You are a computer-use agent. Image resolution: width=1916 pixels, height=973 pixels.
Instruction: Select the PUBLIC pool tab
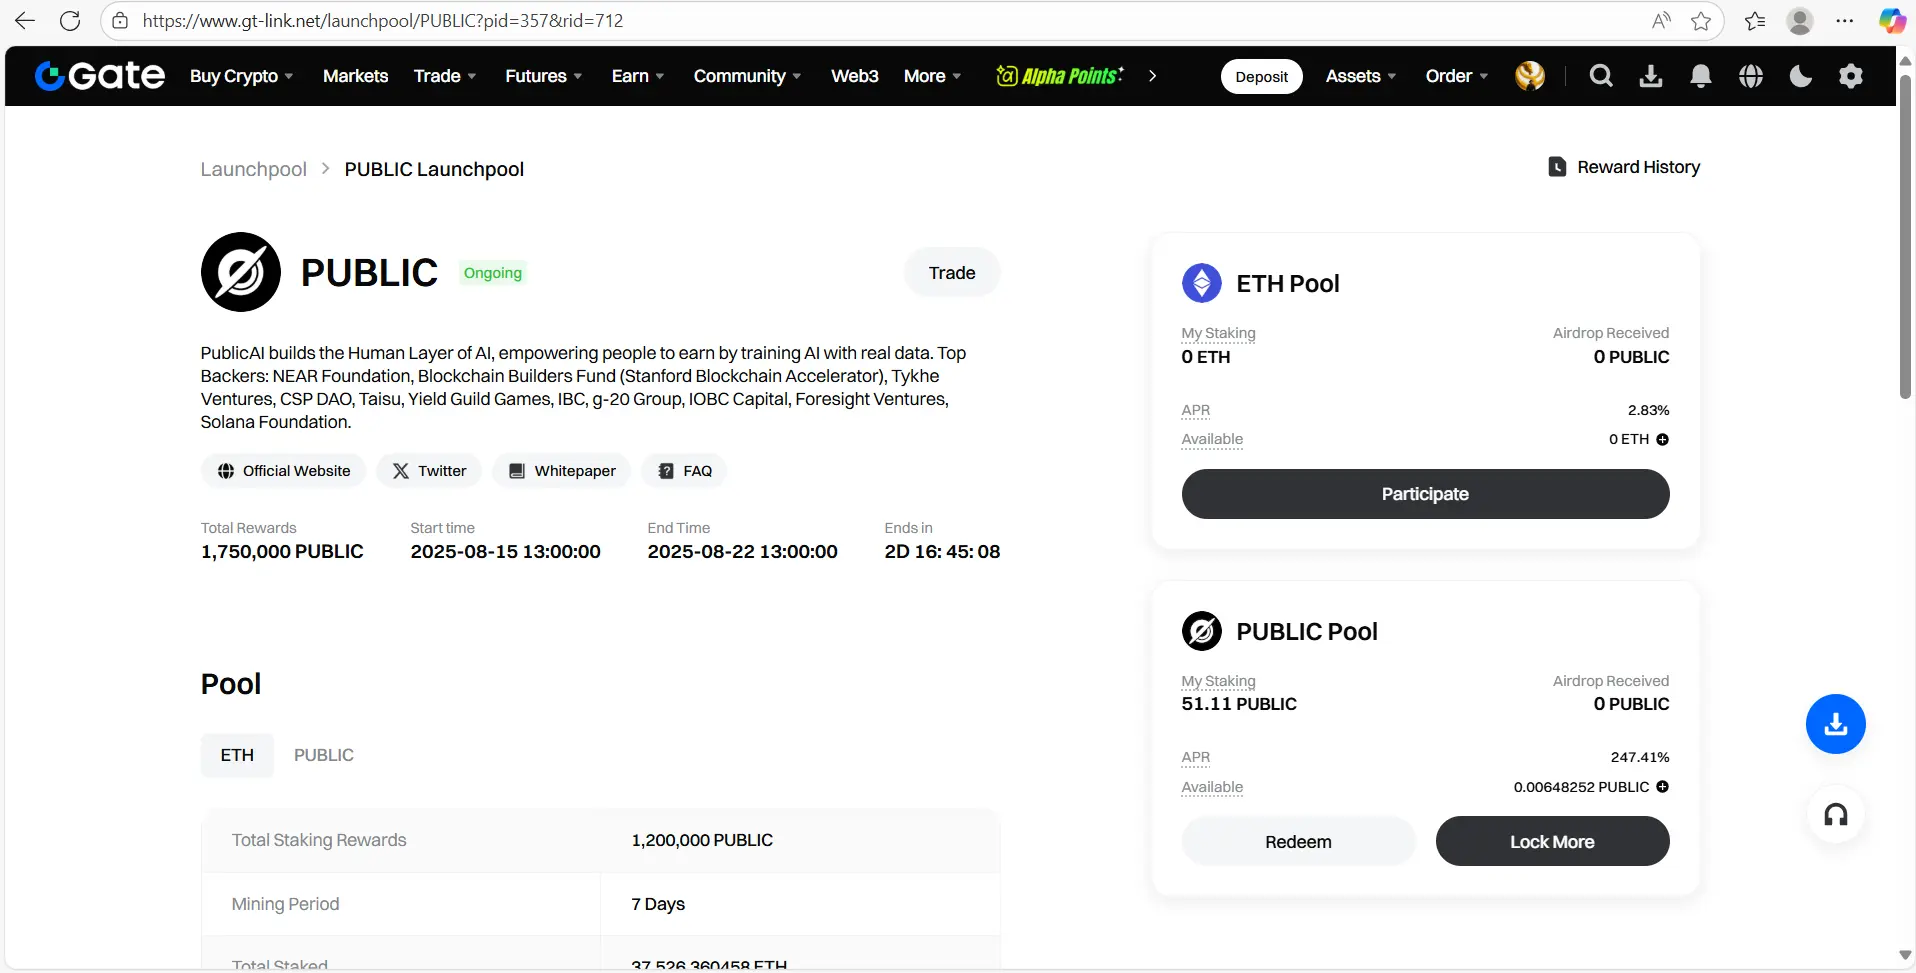point(324,755)
